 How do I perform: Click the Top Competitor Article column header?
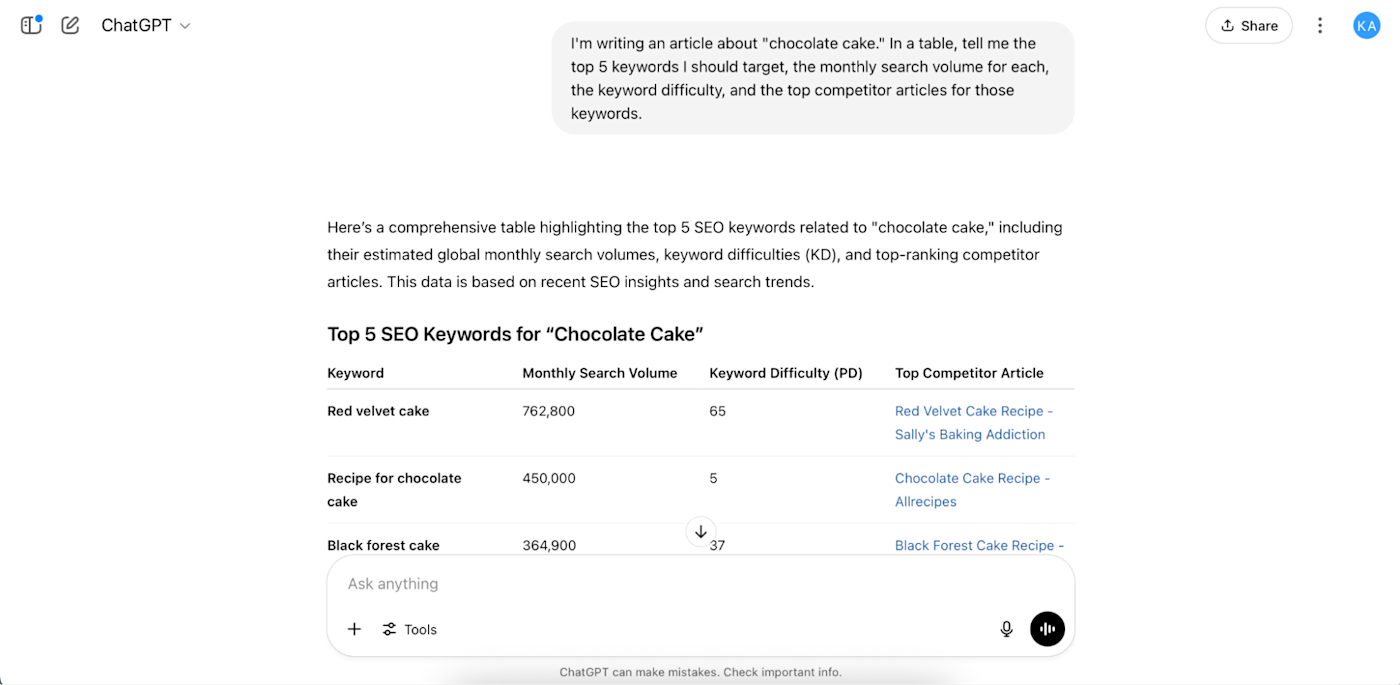click(969, 373)
